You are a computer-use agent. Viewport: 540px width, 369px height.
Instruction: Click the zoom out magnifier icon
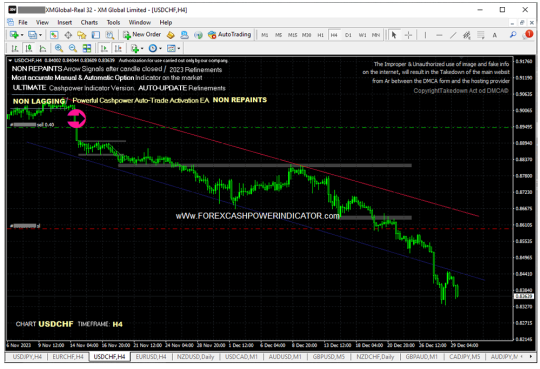click(73, 48)
